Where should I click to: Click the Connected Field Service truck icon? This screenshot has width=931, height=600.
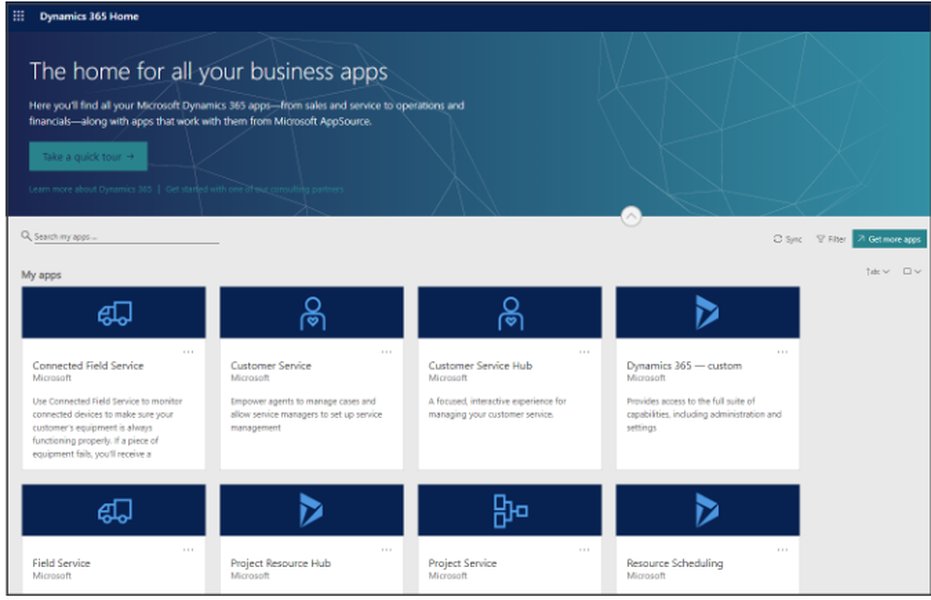click(x=115, y=313)
